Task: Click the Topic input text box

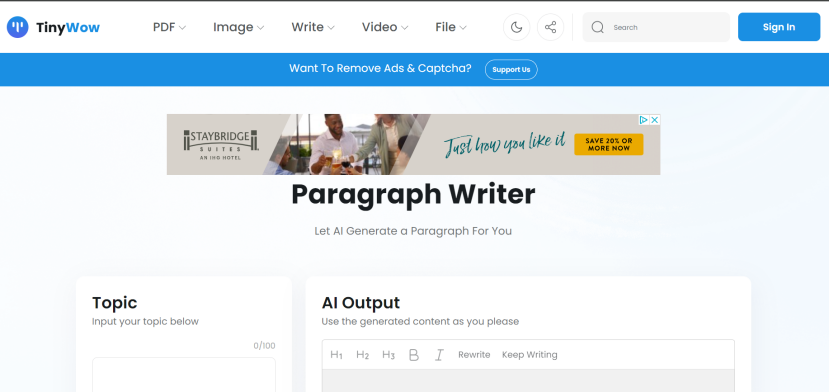Action: (184, 375)
